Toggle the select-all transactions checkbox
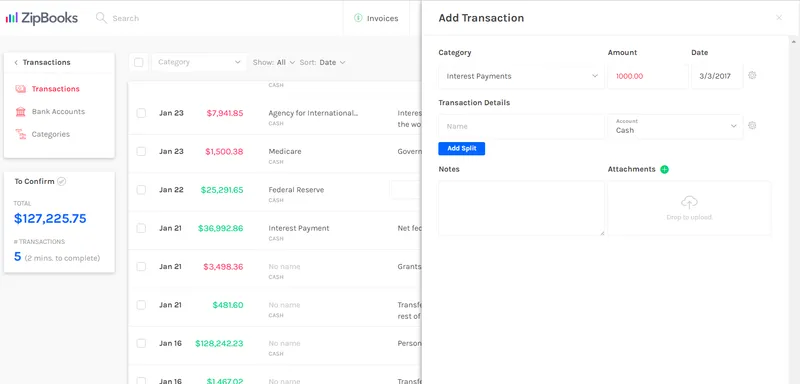This screenshot has height=384, width=800. pos(139,62)
